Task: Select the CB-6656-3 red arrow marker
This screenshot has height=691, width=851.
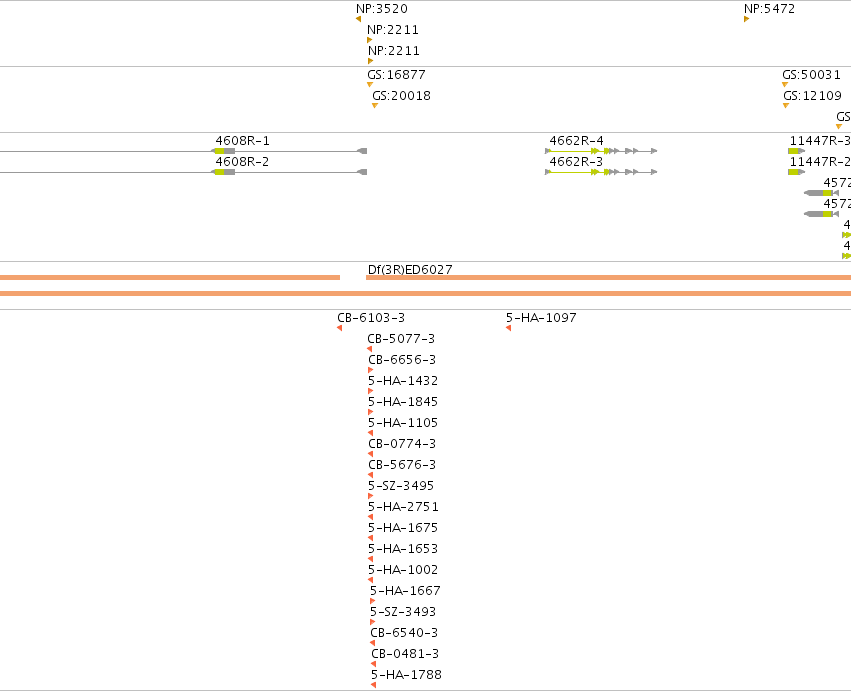Action: coord(371,370)
